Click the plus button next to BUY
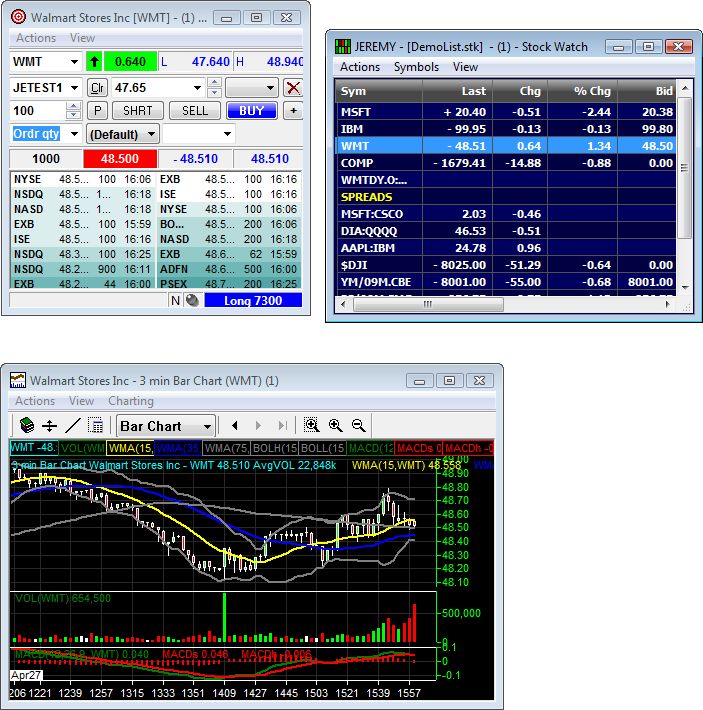The width and height of the screenshot is (703, 710). coord(293,110)
